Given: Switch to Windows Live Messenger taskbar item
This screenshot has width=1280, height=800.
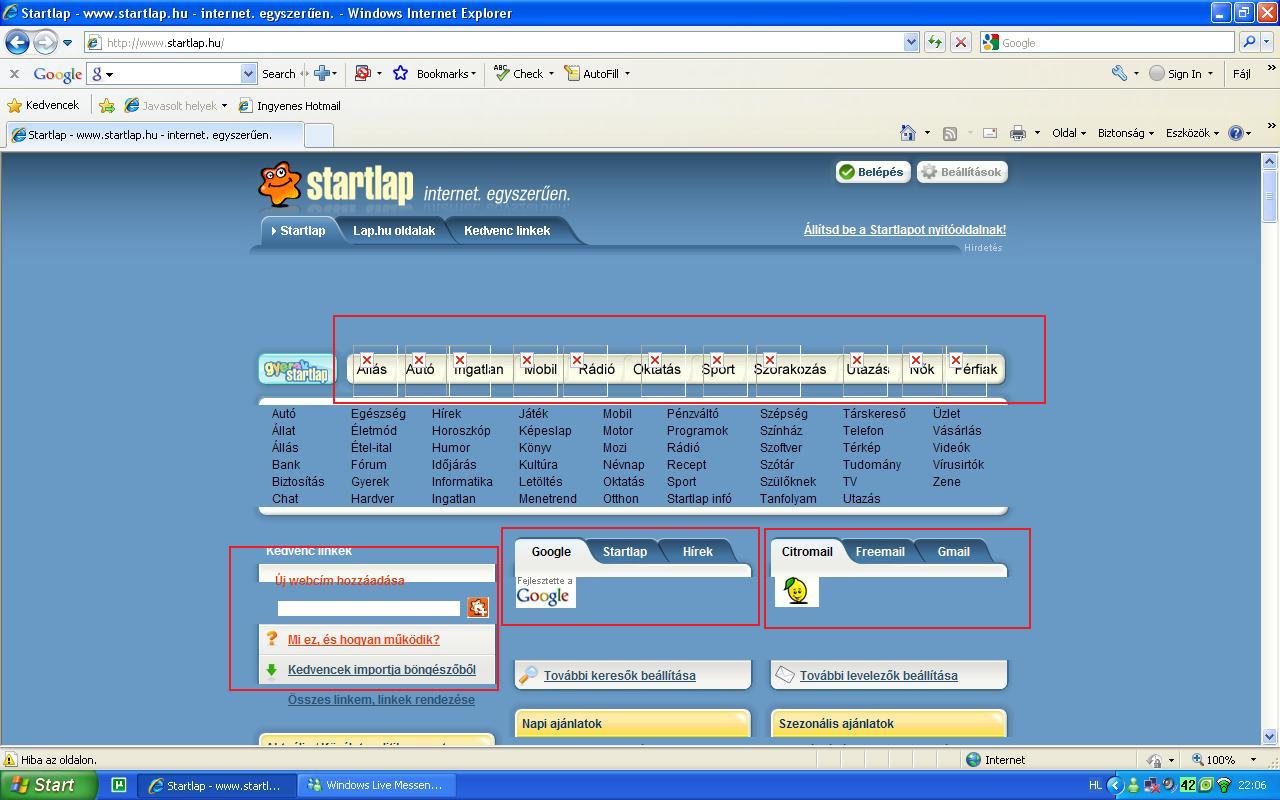Looking at the screenshot, I should pos(378,786).
